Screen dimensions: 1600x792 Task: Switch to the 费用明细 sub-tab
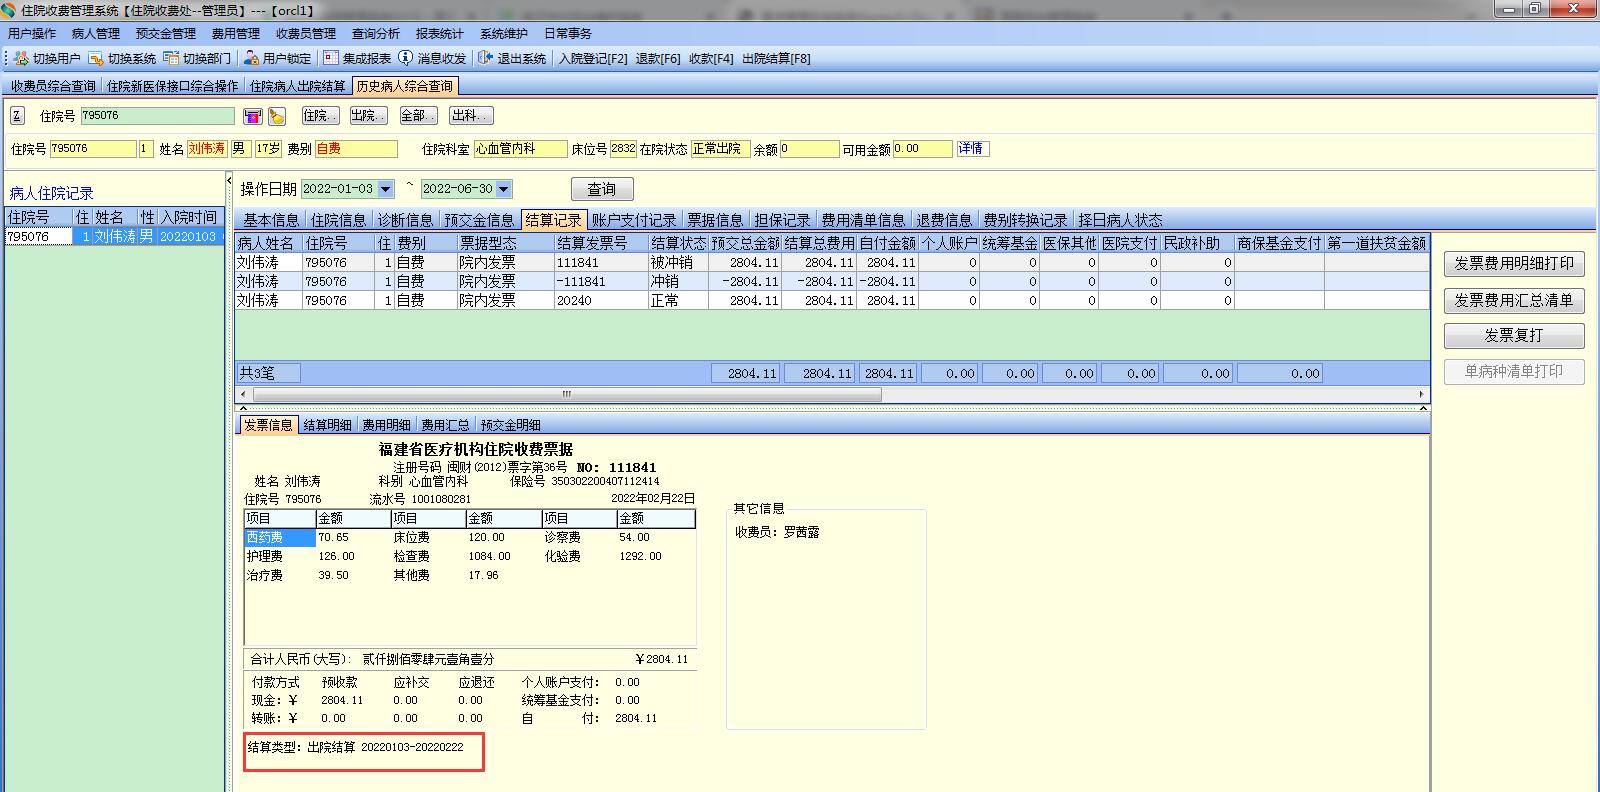tap(386, 425)
